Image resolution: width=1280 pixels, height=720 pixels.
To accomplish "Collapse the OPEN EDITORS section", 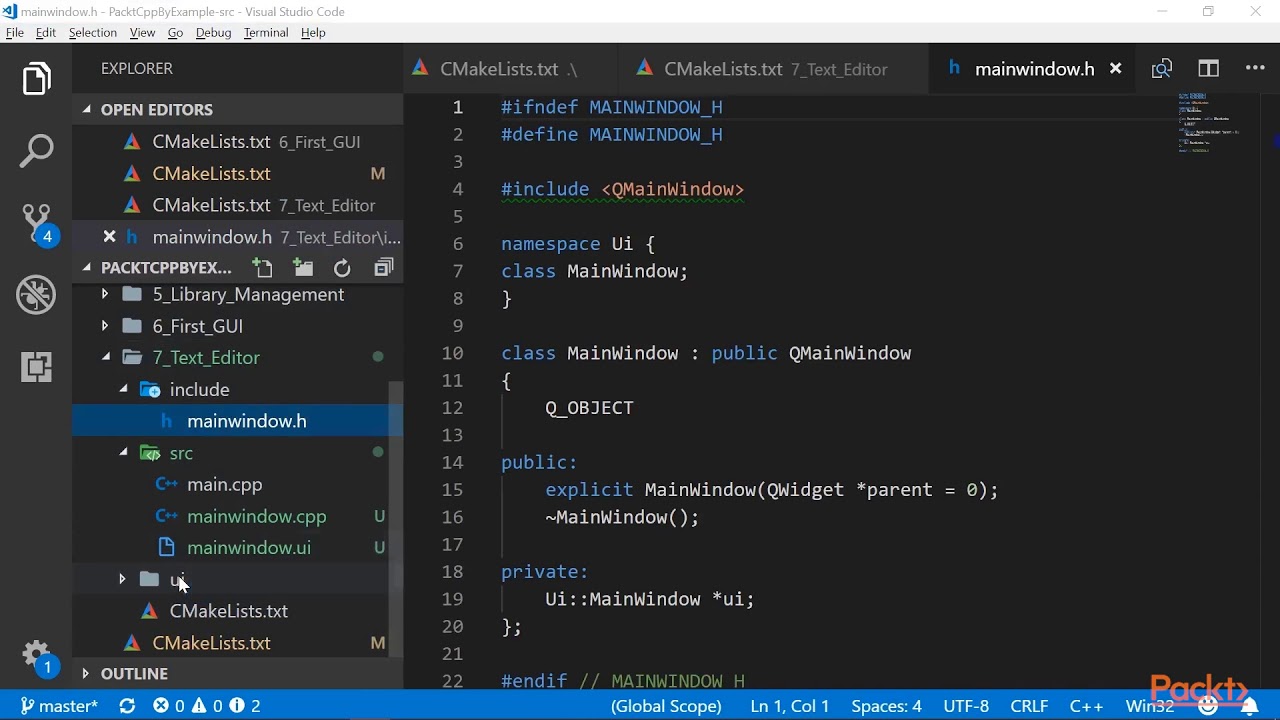I will [88, 110].
